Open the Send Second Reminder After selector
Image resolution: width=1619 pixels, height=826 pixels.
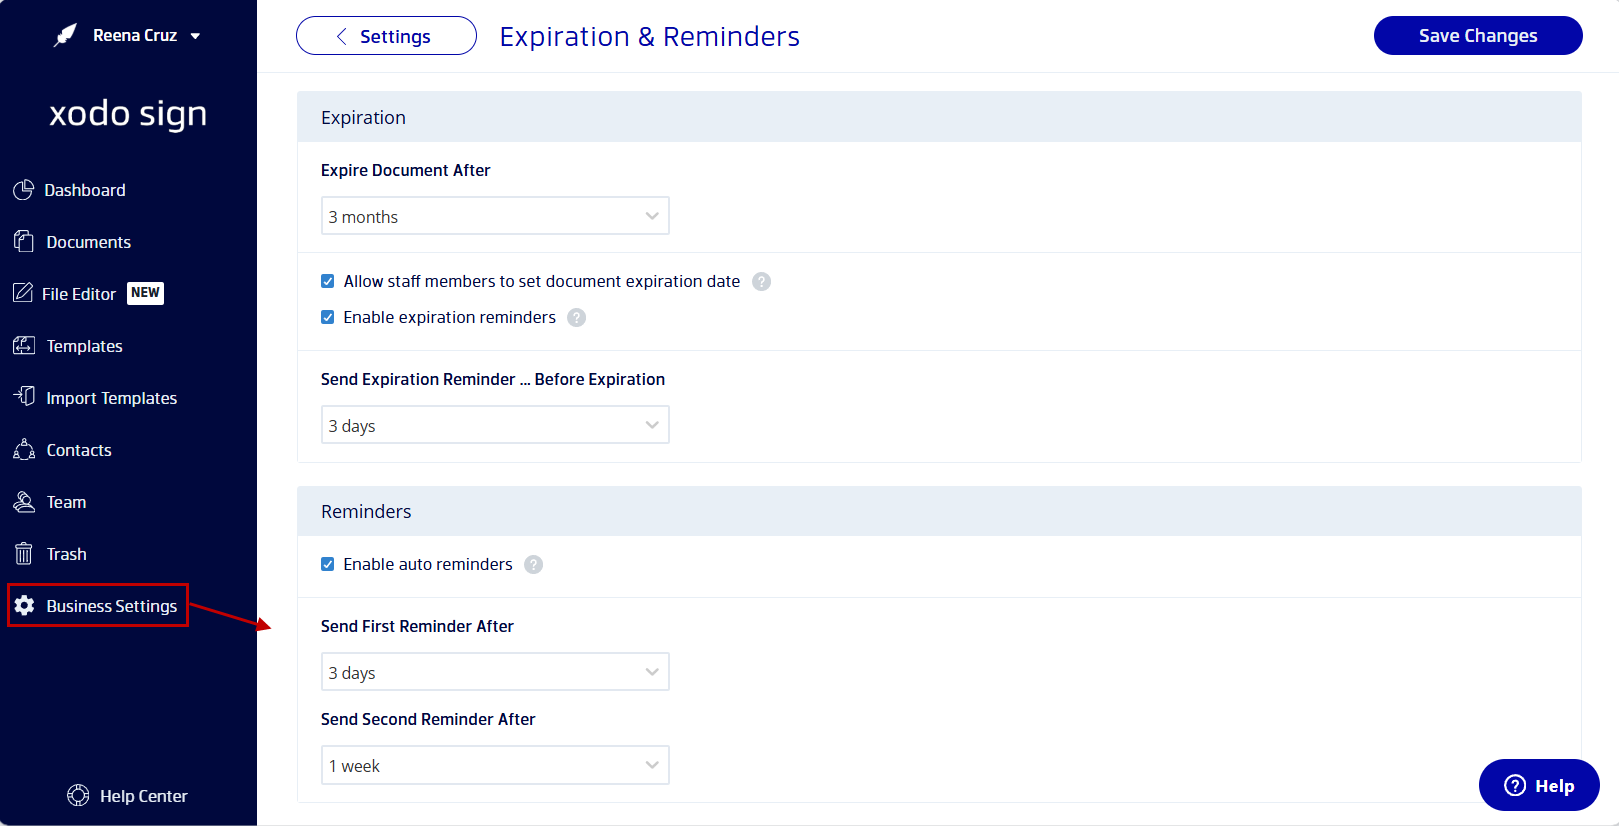[495, 764]
